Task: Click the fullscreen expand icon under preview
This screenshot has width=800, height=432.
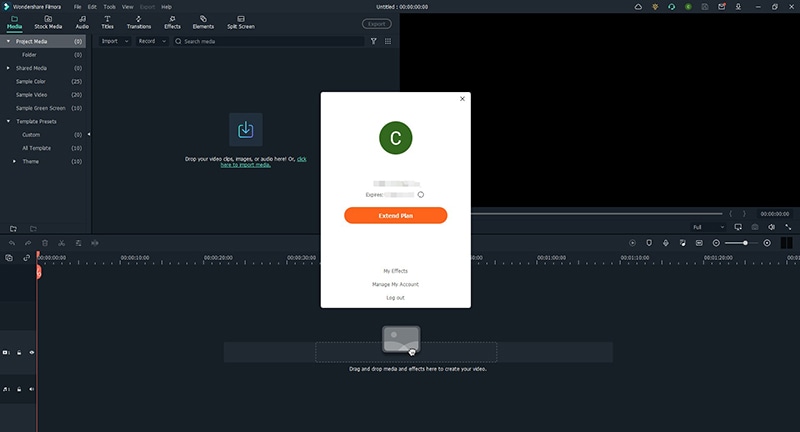Action: (788, 227)
